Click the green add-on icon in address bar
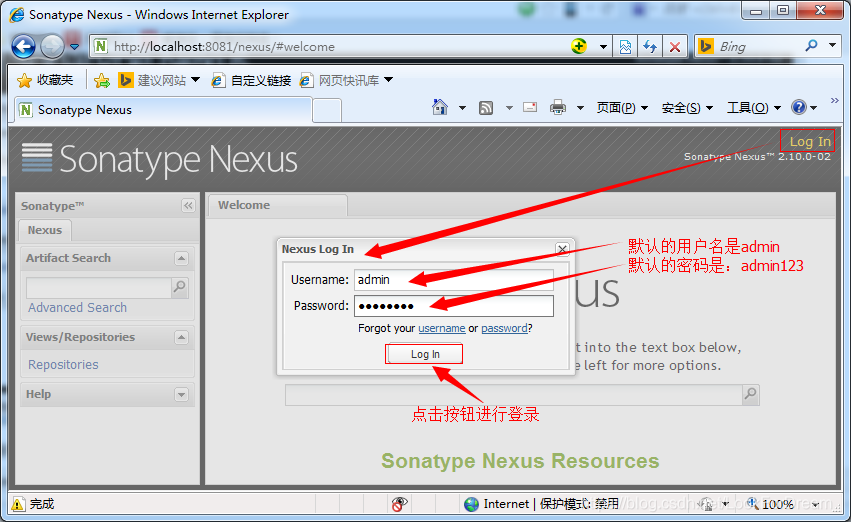The width and height of the screenshot is (851, 522). point(579,47)
